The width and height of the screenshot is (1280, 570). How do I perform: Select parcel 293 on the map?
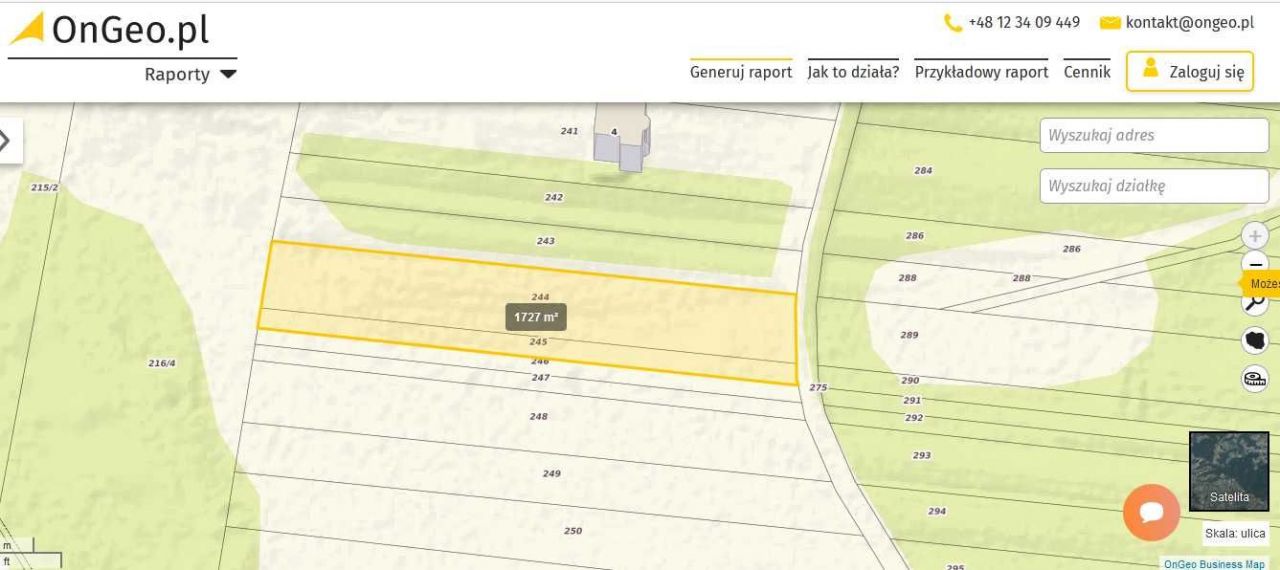point(921,455)
